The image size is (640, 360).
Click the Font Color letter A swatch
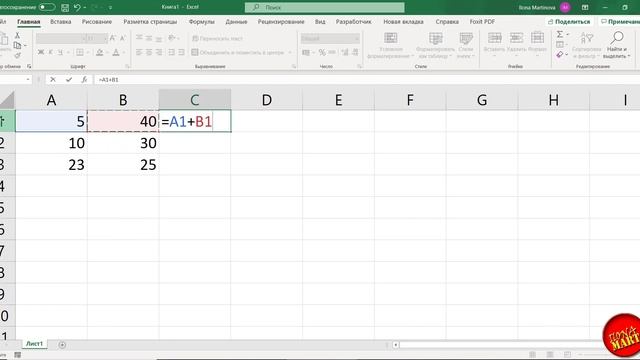click(116, 52)
